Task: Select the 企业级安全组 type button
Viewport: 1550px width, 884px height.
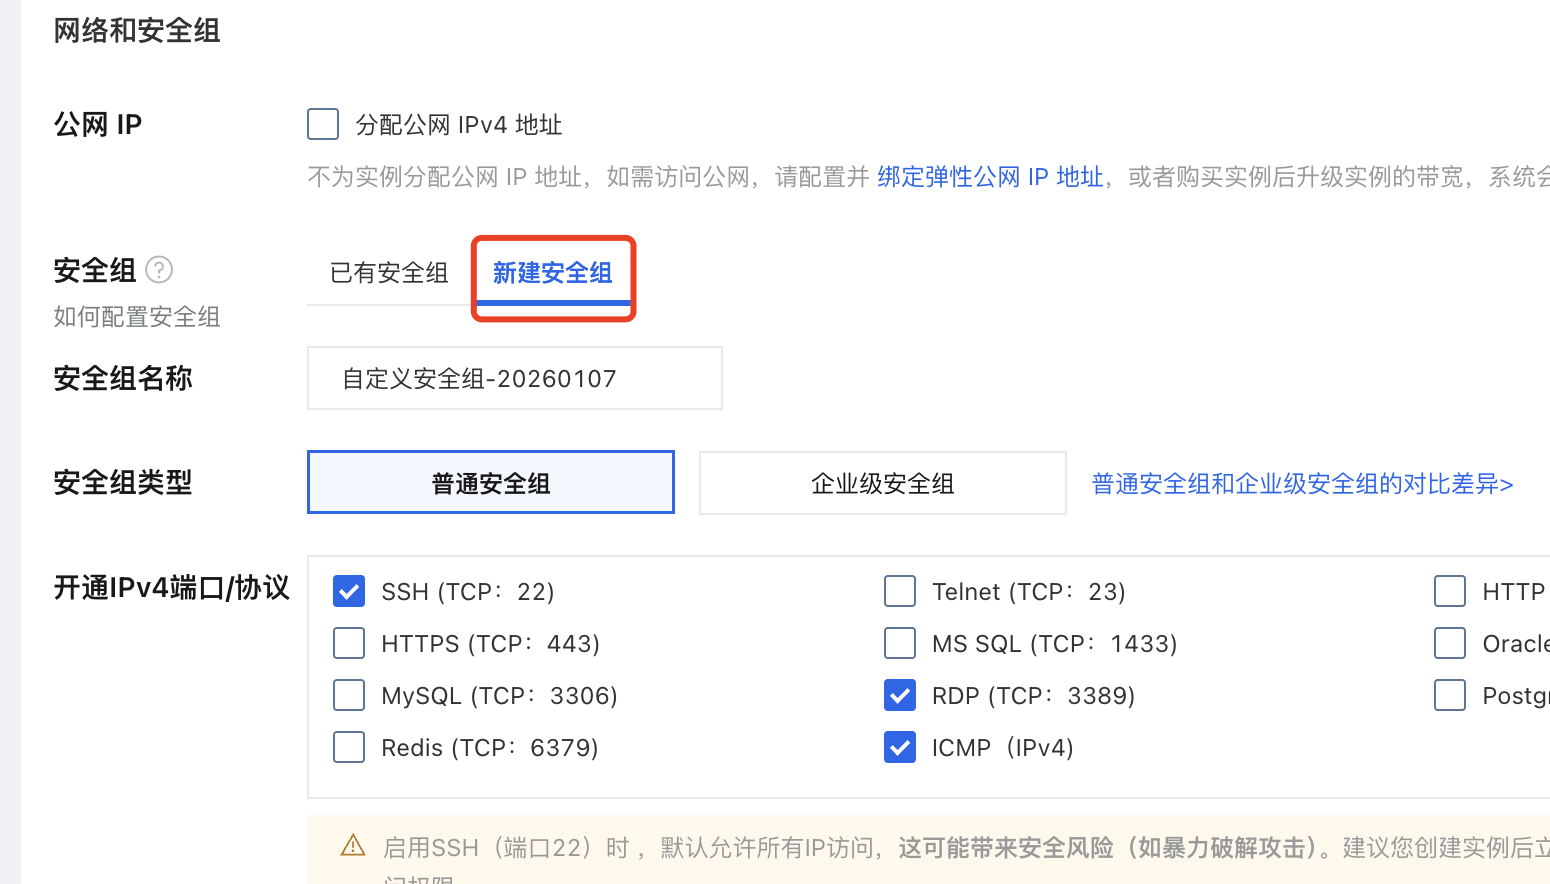Action: coord(882,483)
